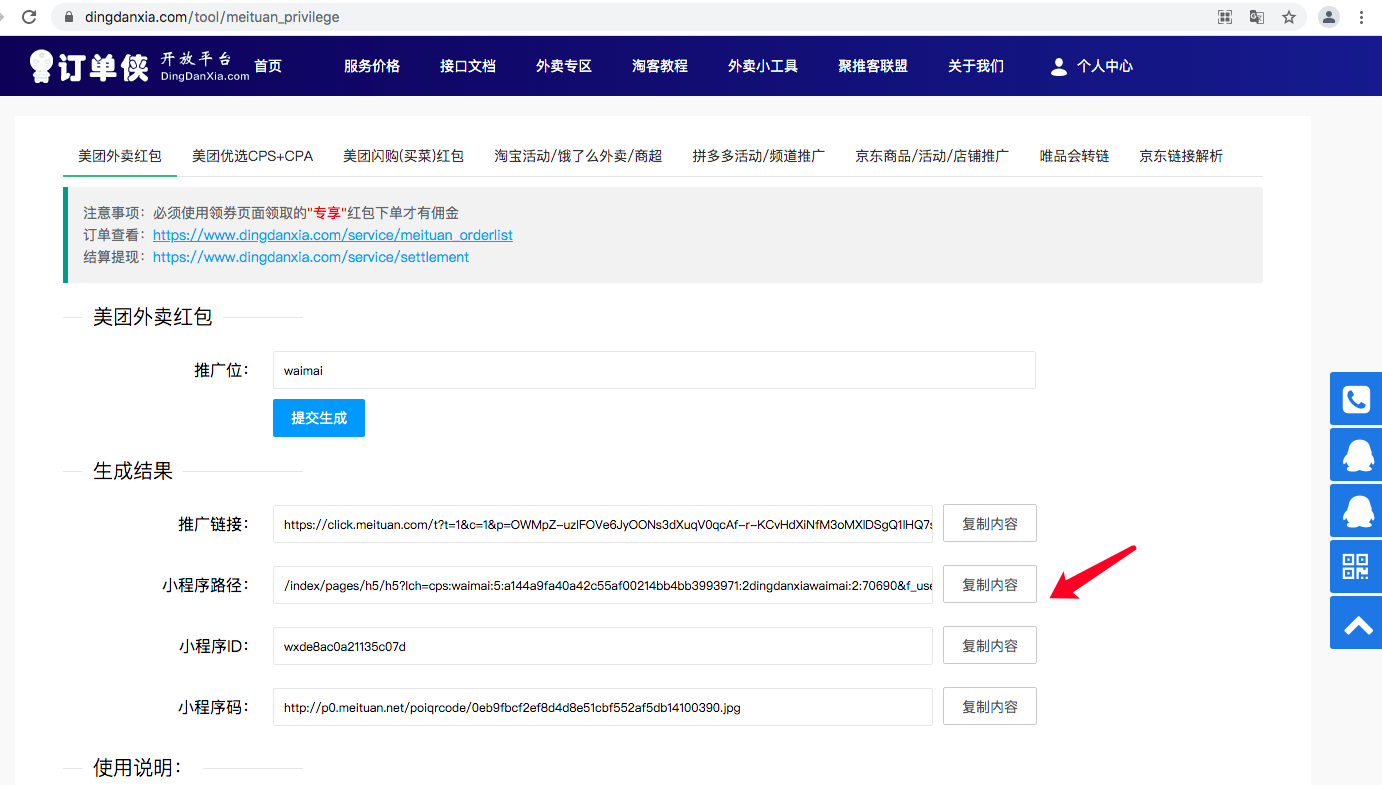Bookmark this page with the star icon
The image size is (1382, 785).
tap(1289, 17)
